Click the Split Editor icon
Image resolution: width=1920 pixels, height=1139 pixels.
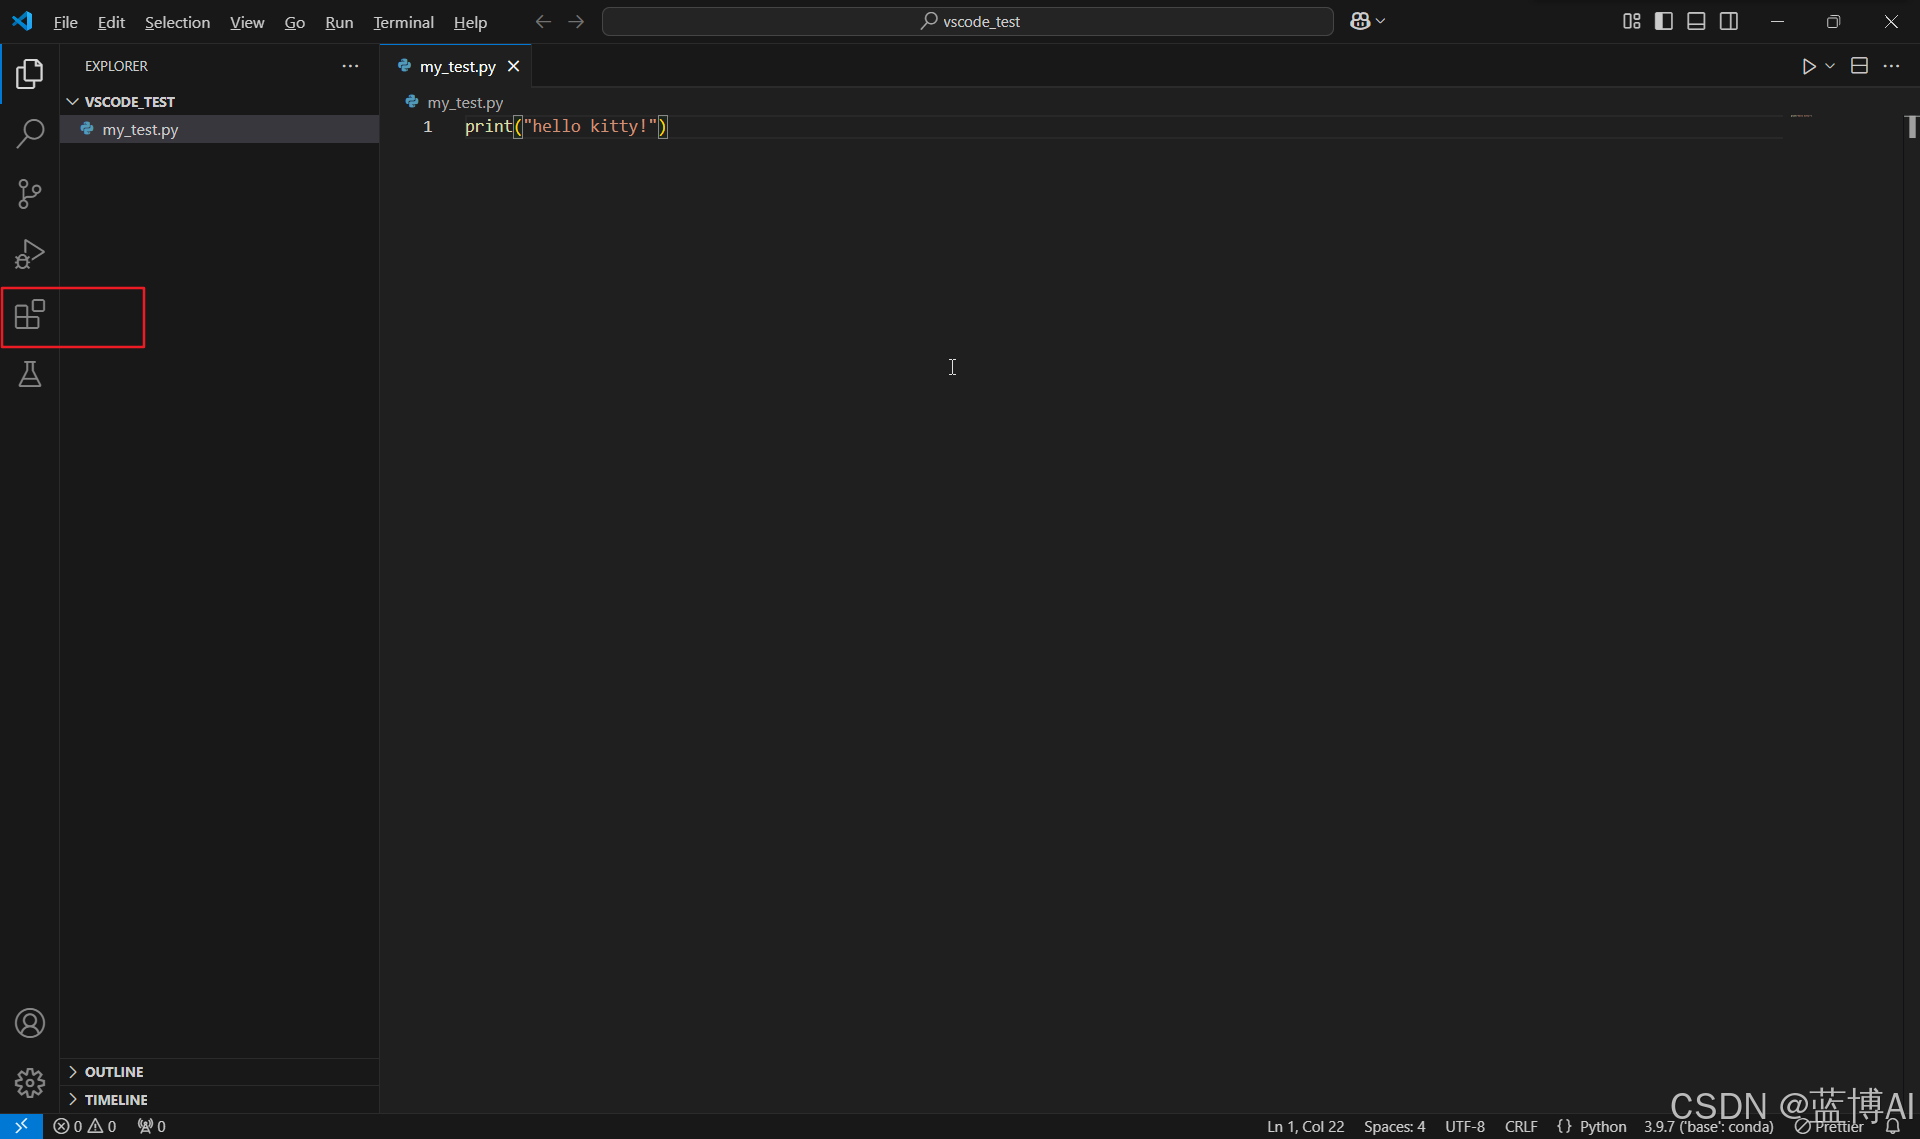tap(1859, 66)
